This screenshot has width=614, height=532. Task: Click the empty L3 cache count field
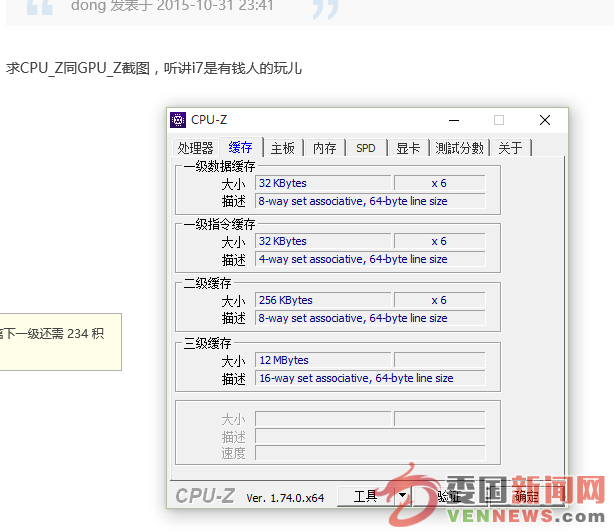pos(439,360)
